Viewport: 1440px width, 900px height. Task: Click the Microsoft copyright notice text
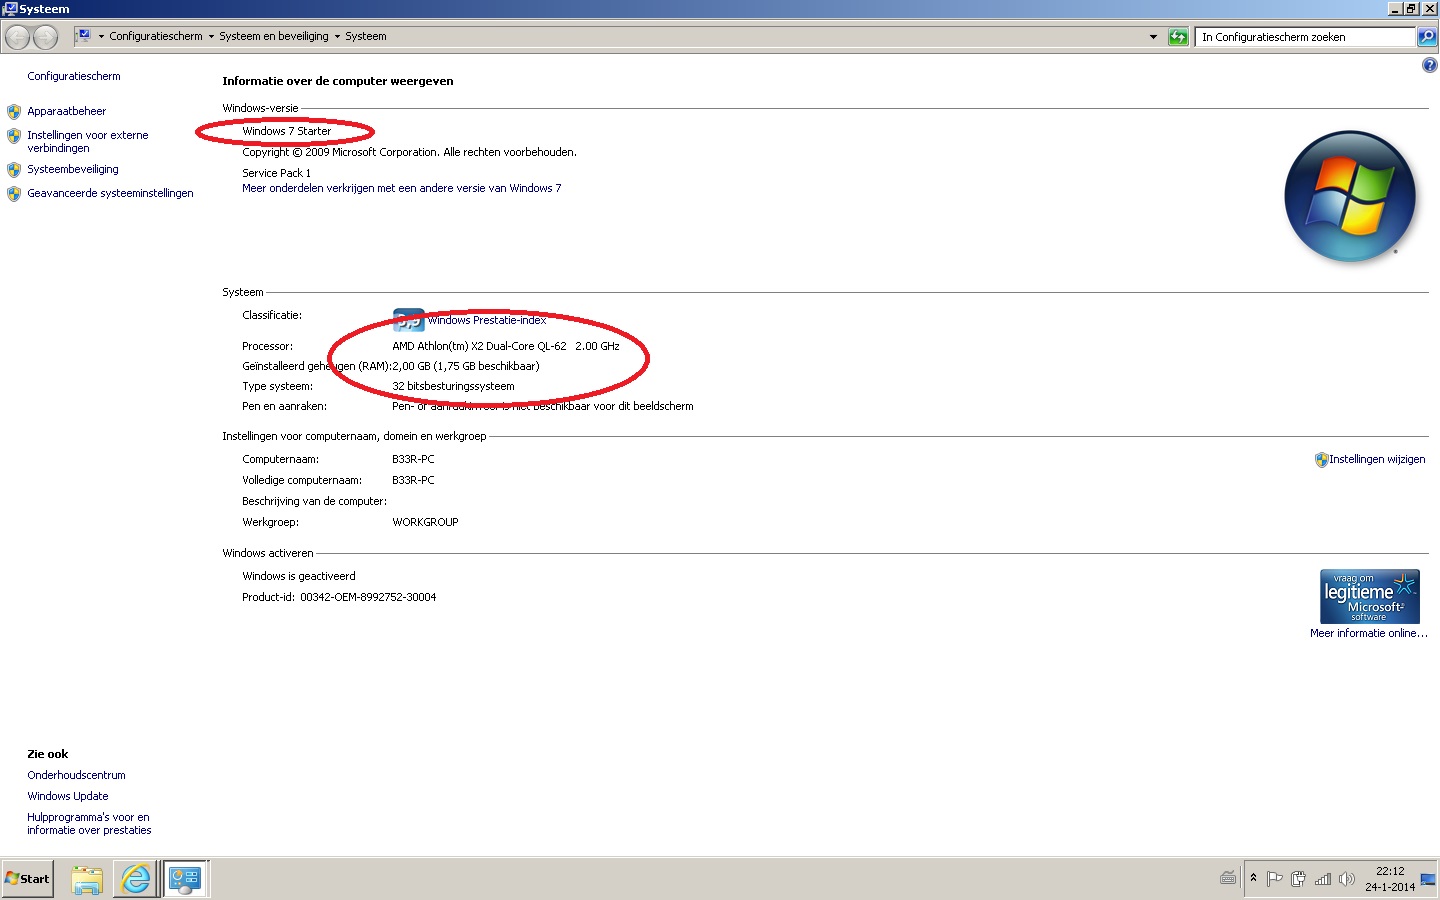pos(409,153)
